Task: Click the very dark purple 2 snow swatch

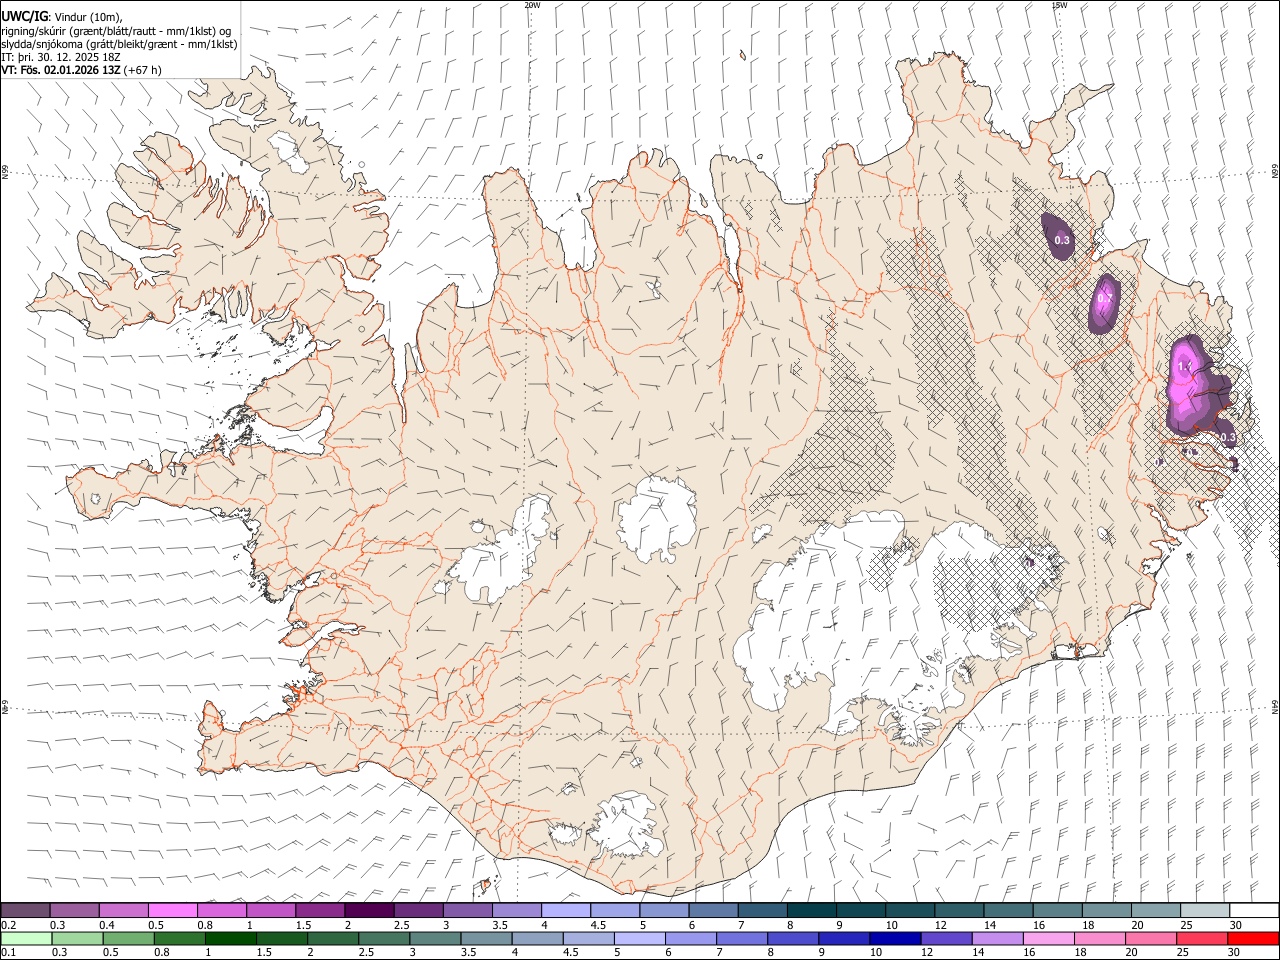Action: coord(369,910)
